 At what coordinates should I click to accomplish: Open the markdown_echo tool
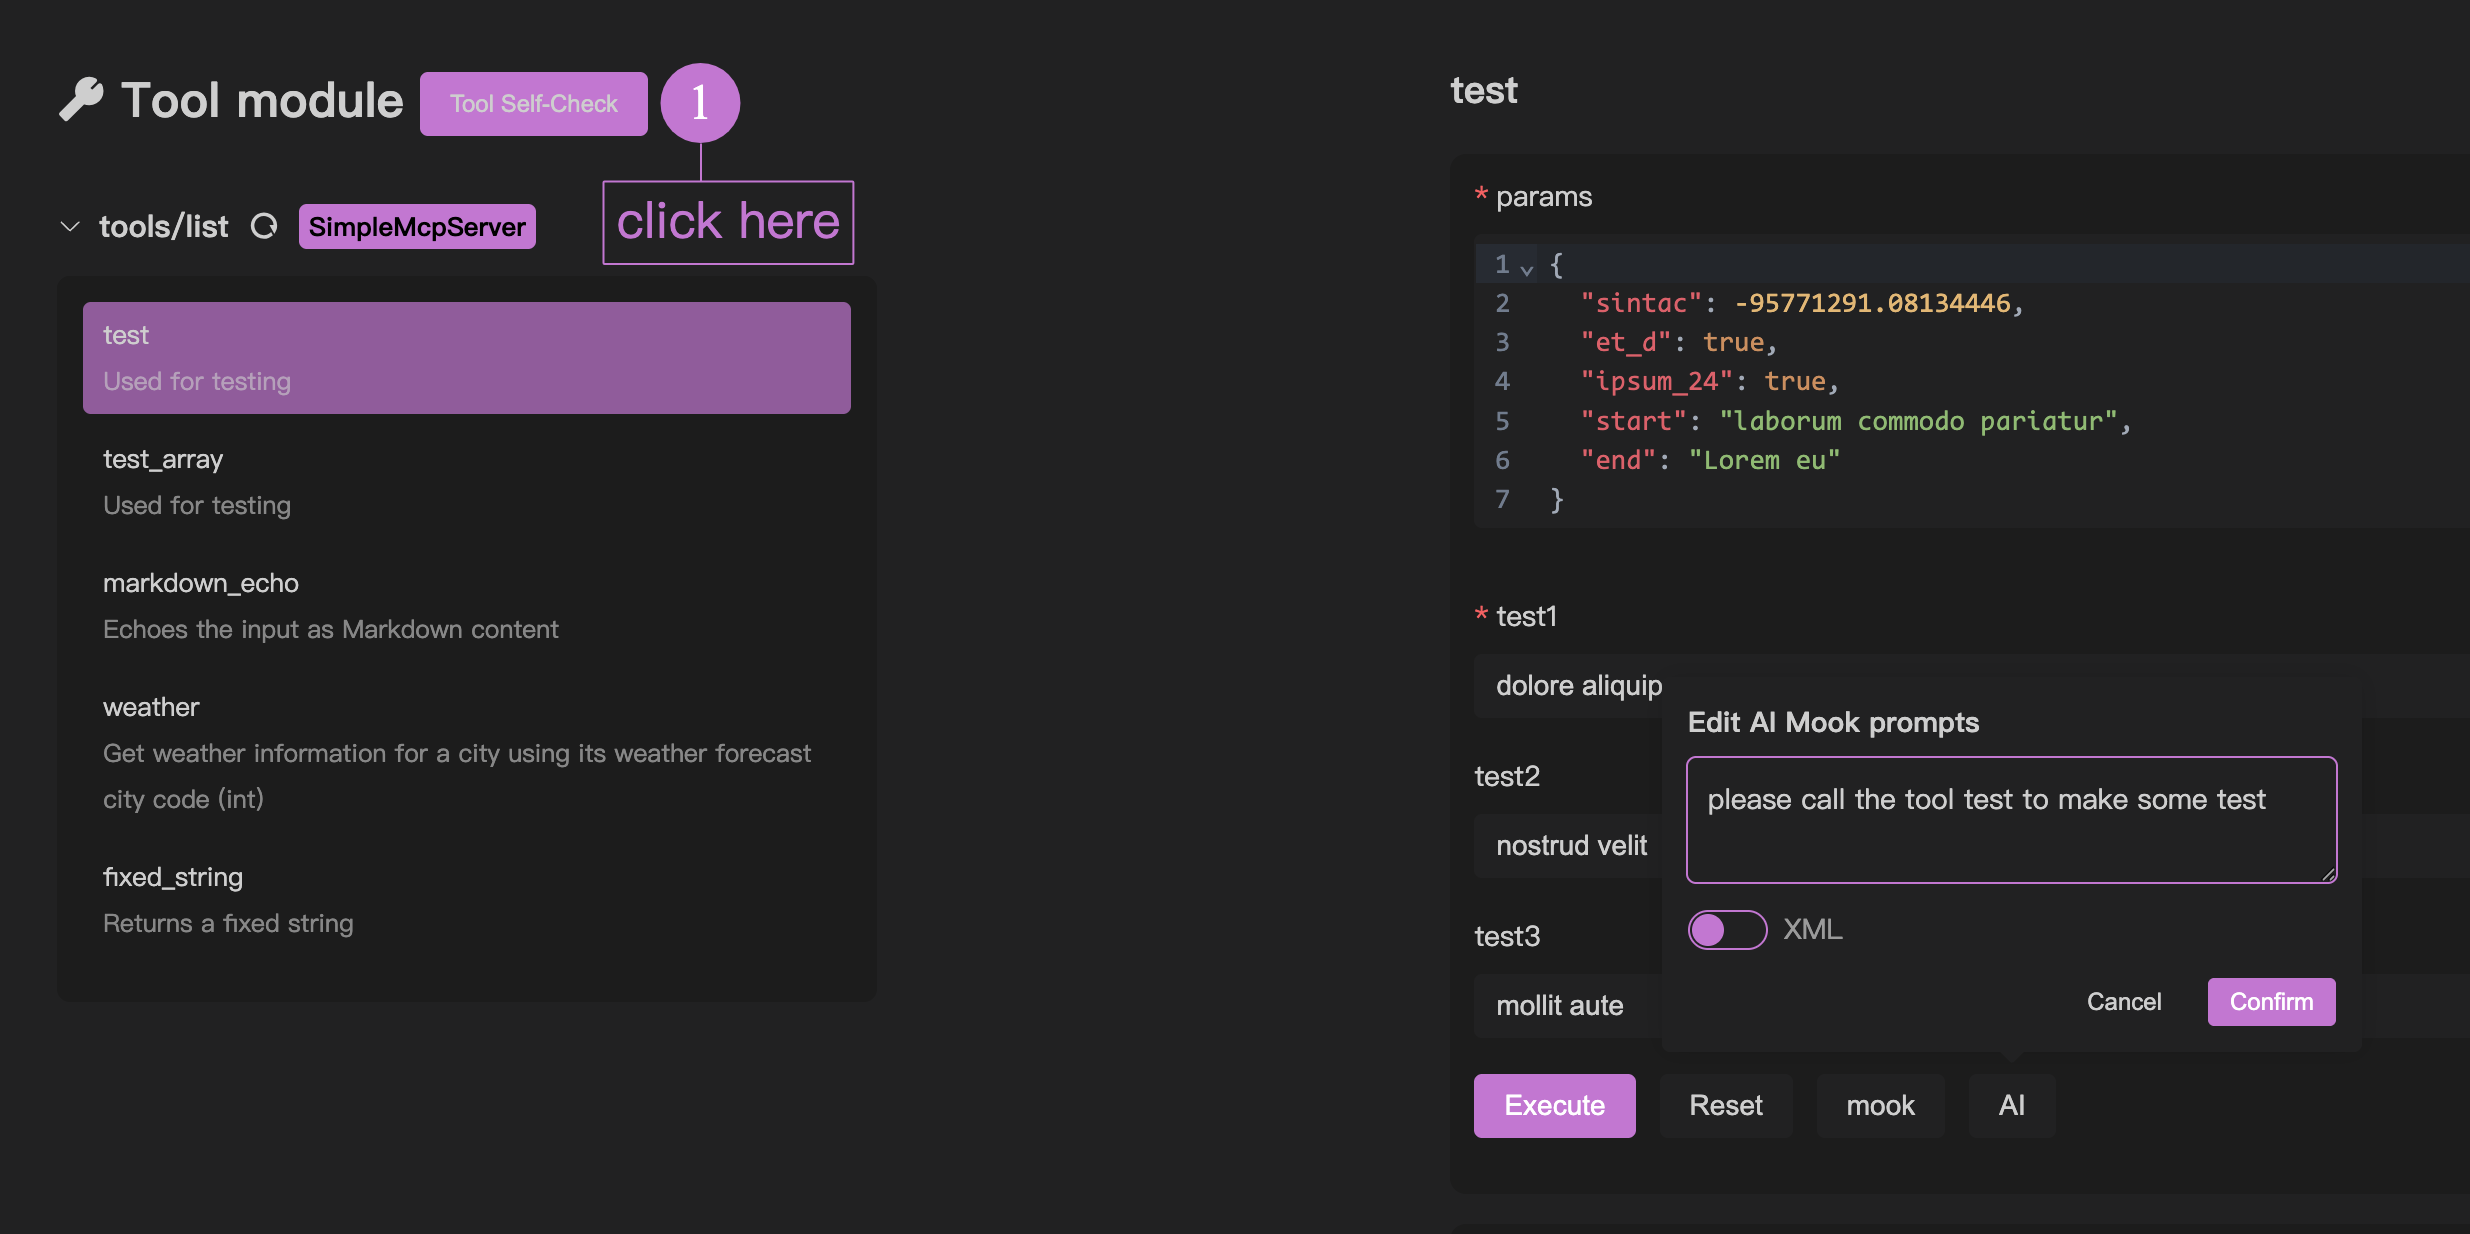(466, 606)
